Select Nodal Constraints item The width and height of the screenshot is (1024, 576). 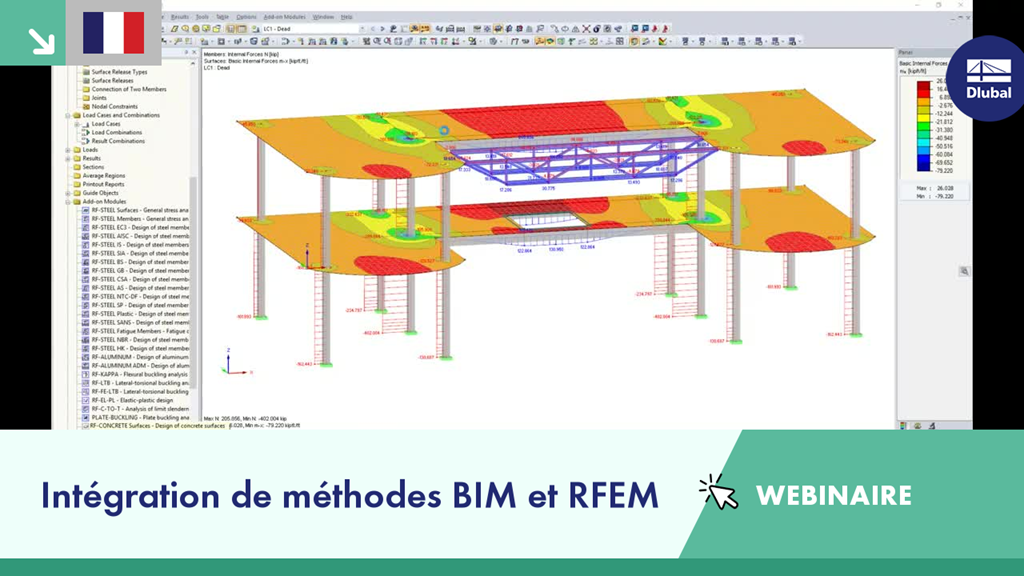coord(114,106)
